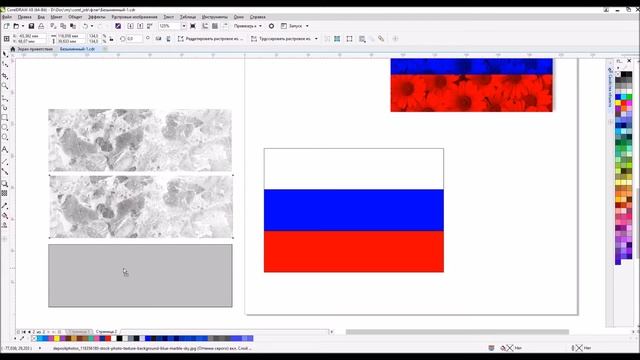The image size is (640, 360).
Task: Click the Paste icon in the toolbar
Action: 73,26
